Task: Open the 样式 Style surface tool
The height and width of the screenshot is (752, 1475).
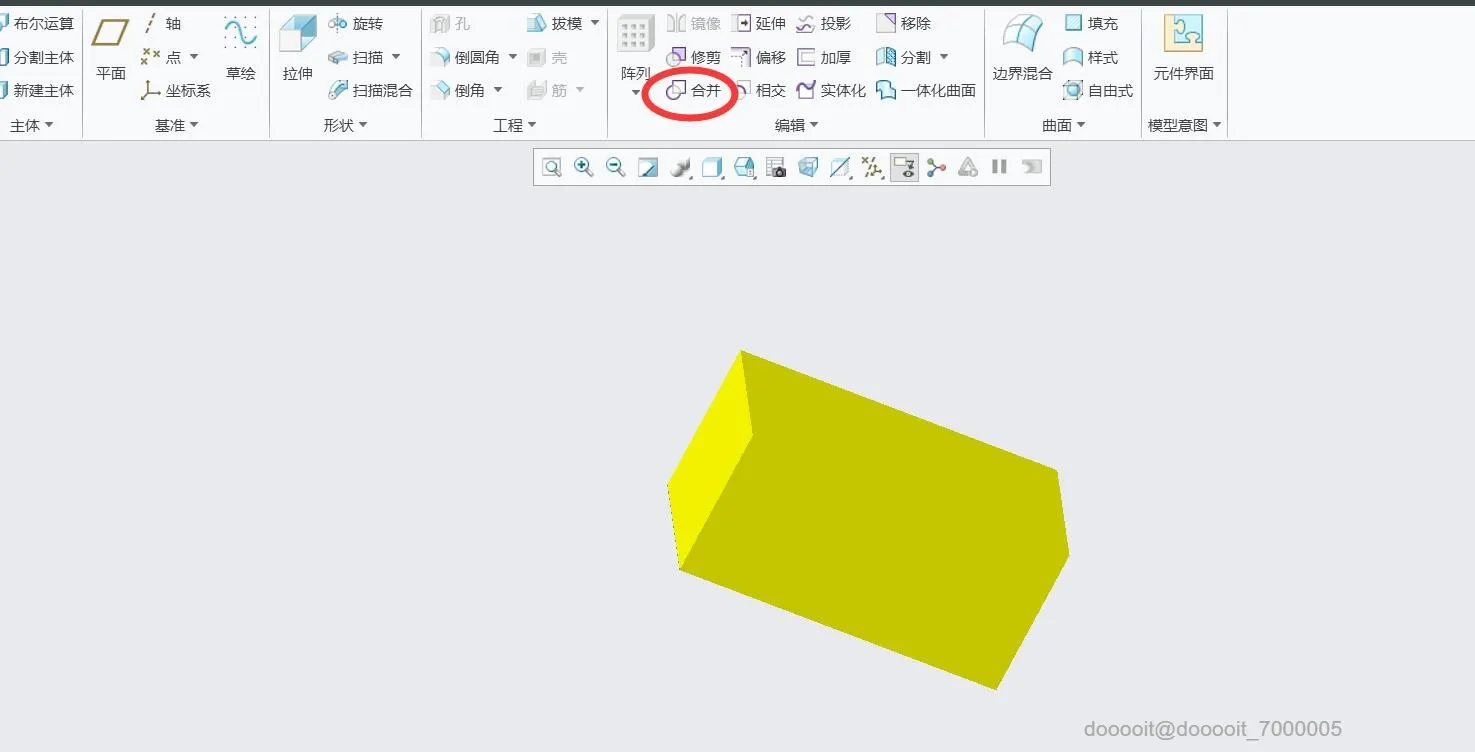Action: [1091, 57]
